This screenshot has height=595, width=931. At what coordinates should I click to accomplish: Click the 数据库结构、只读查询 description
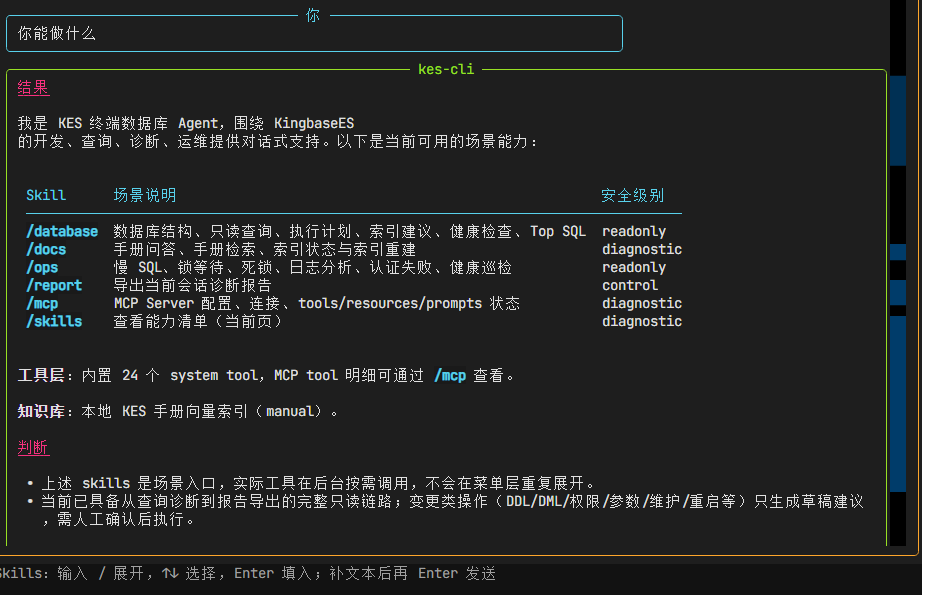[x=350, y=232]
